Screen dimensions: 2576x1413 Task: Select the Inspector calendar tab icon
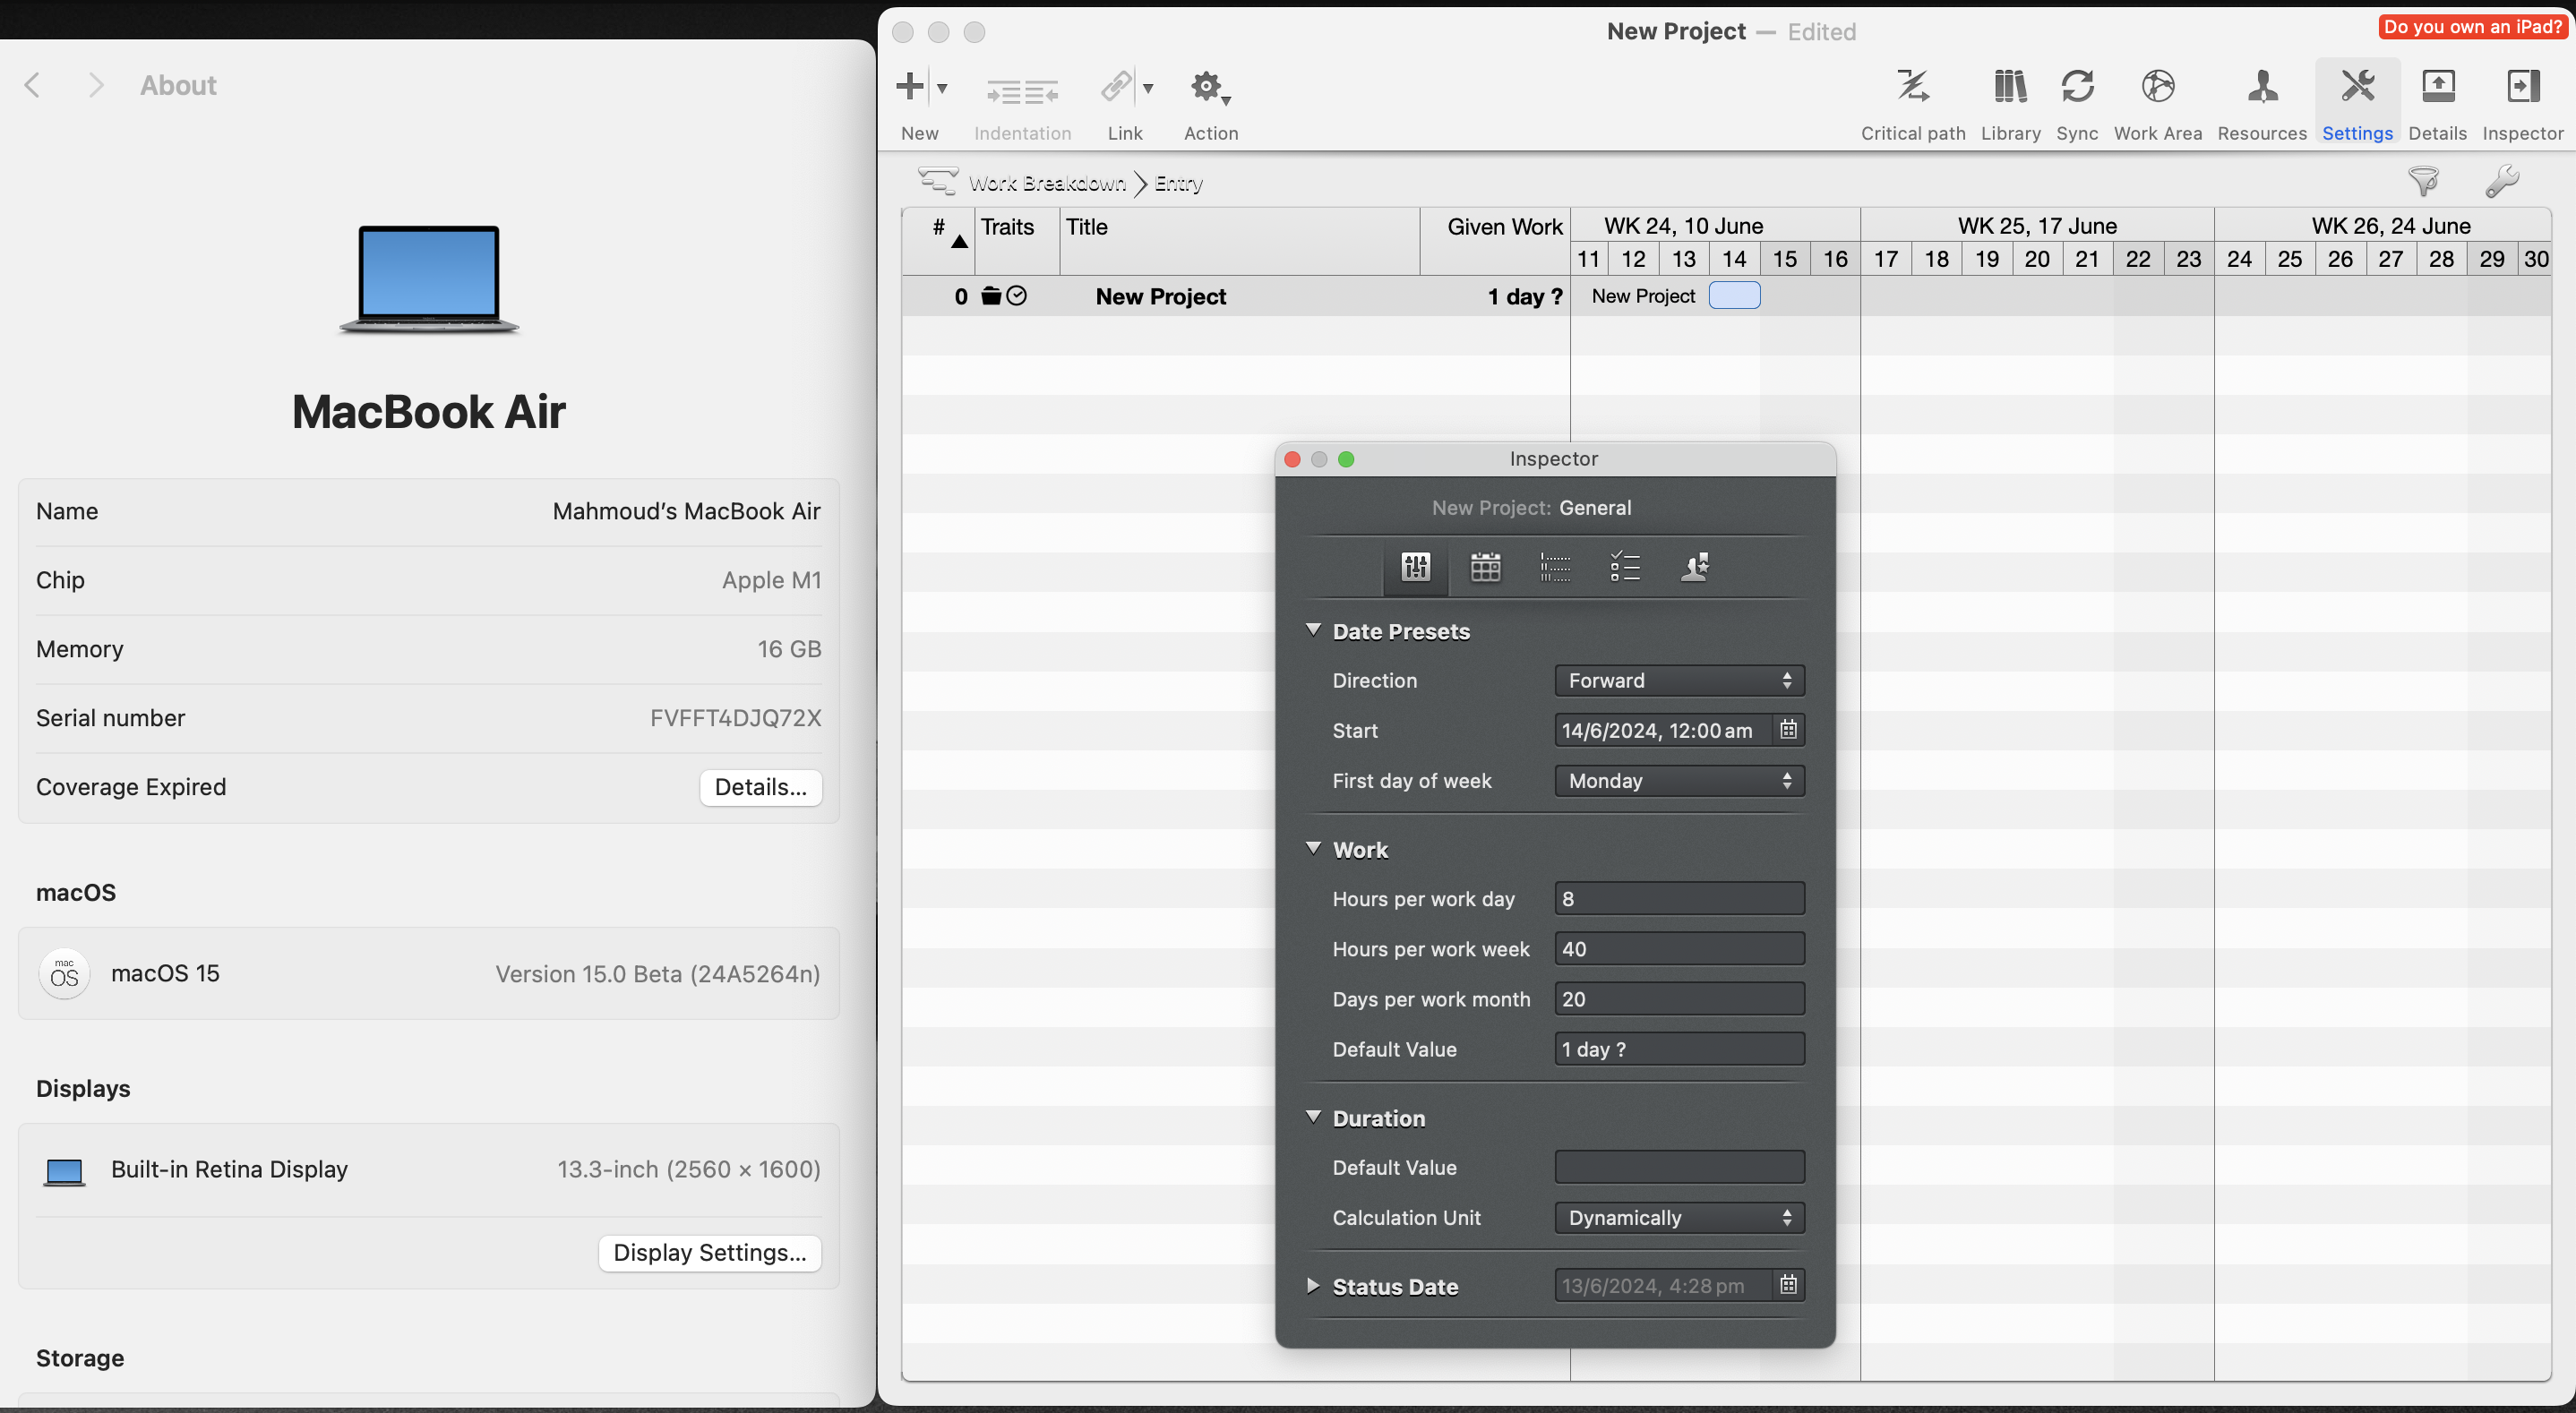pos(1485,567)
